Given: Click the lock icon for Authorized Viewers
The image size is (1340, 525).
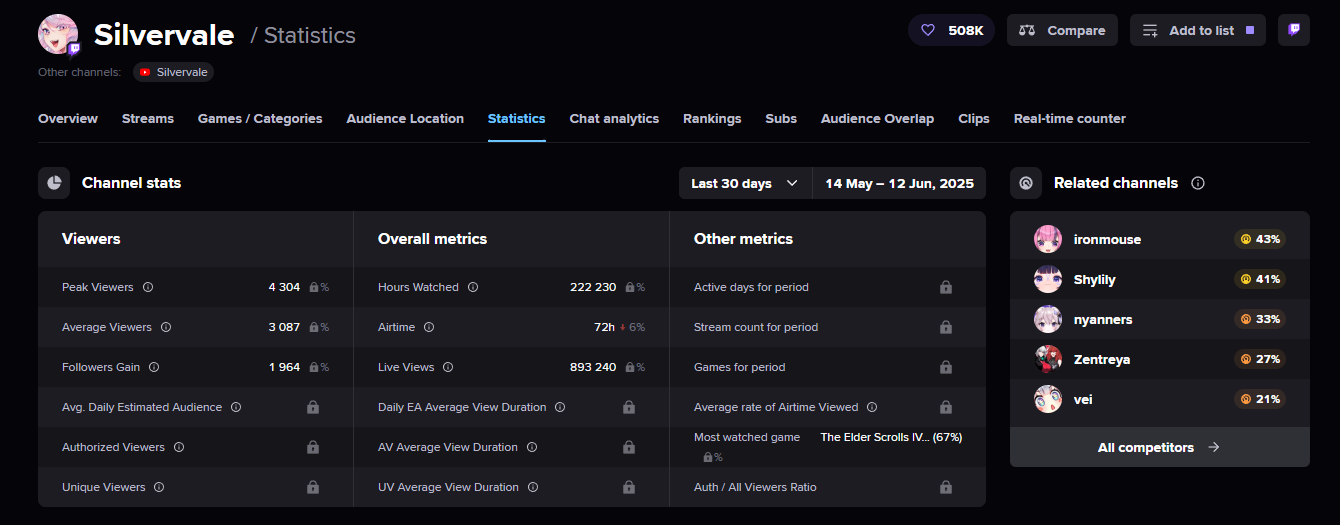Looking at the screenshot, I should pyautogui.click(x=313, y=447).
